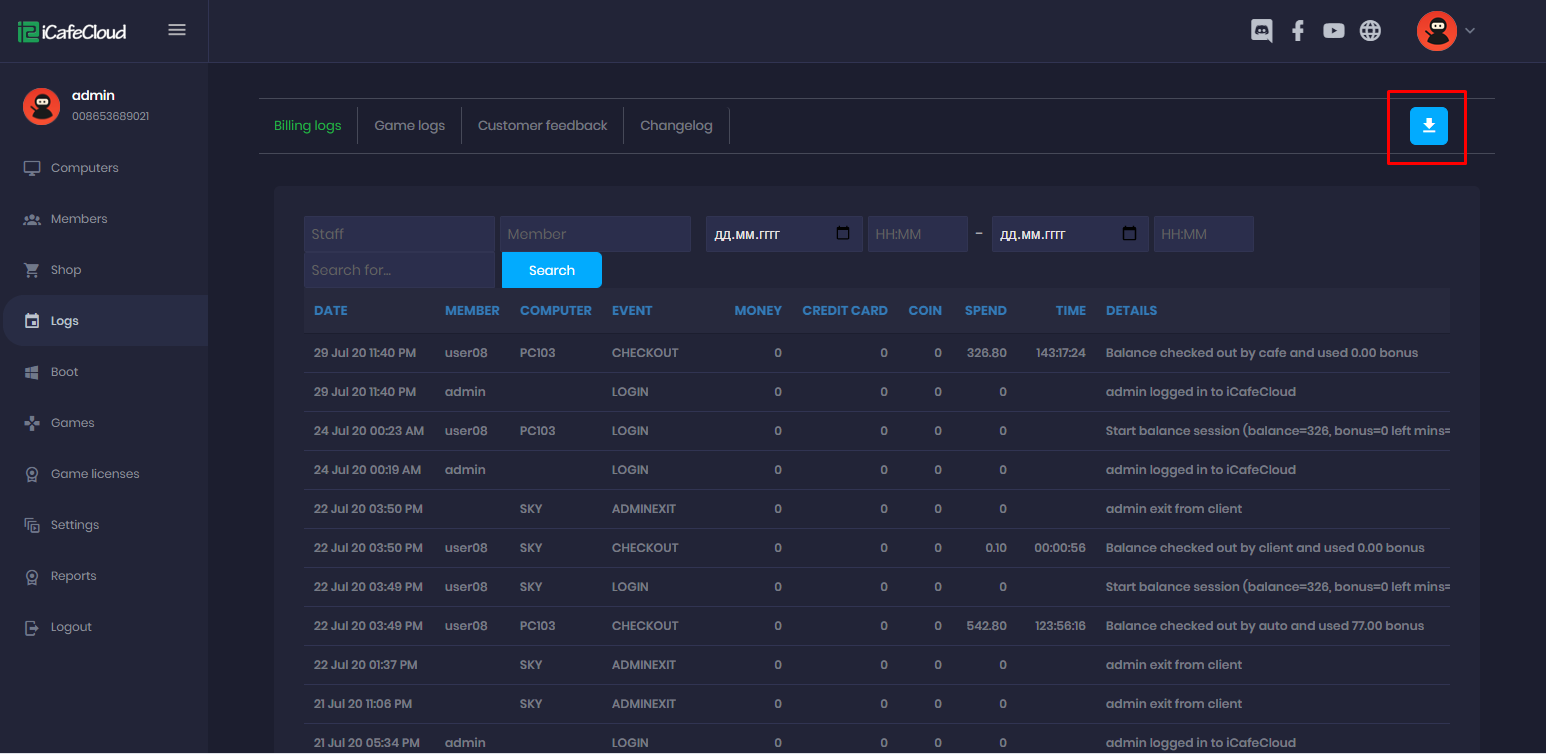Viewport: 1546px width, 754px height.
Task: Click the Game licenses badge icon
Action: (x=32, y=474)
